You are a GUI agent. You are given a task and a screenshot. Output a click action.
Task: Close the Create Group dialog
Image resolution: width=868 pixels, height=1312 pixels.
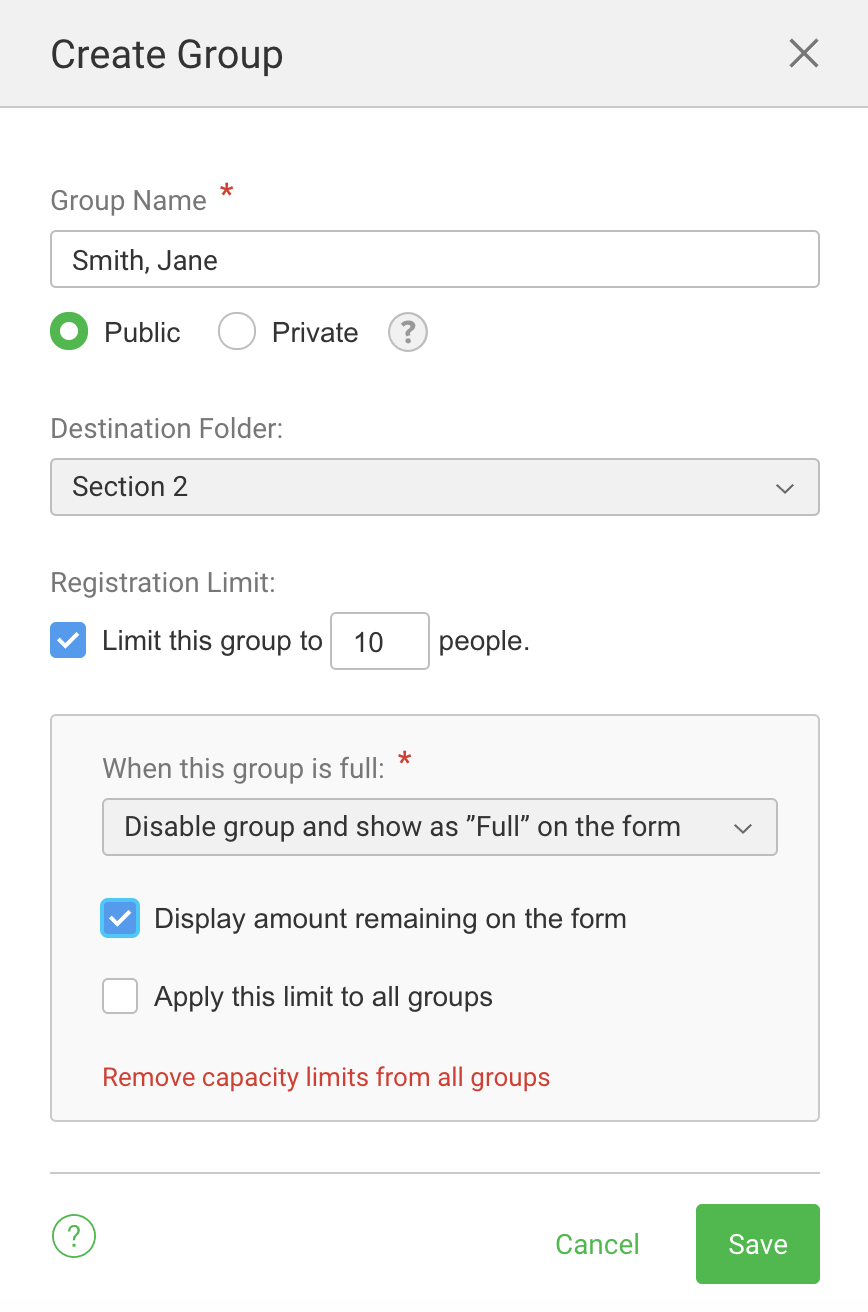[804, 54]
